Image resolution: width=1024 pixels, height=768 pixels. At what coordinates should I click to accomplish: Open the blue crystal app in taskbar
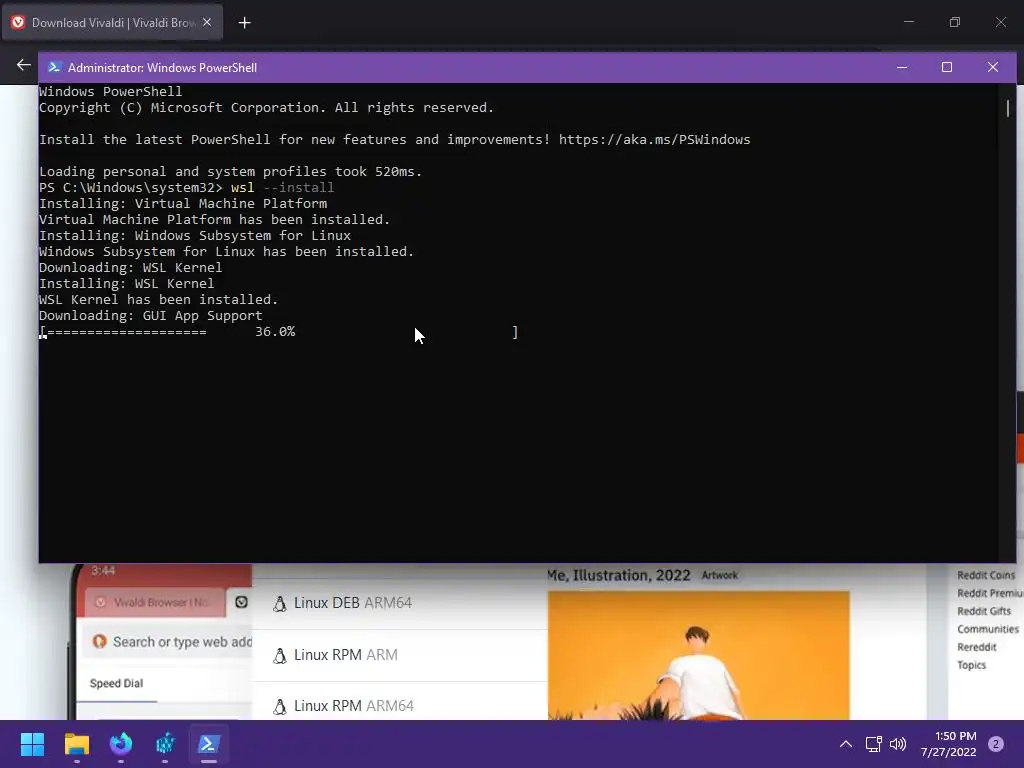pyautogui.click(x=165, y=744)
